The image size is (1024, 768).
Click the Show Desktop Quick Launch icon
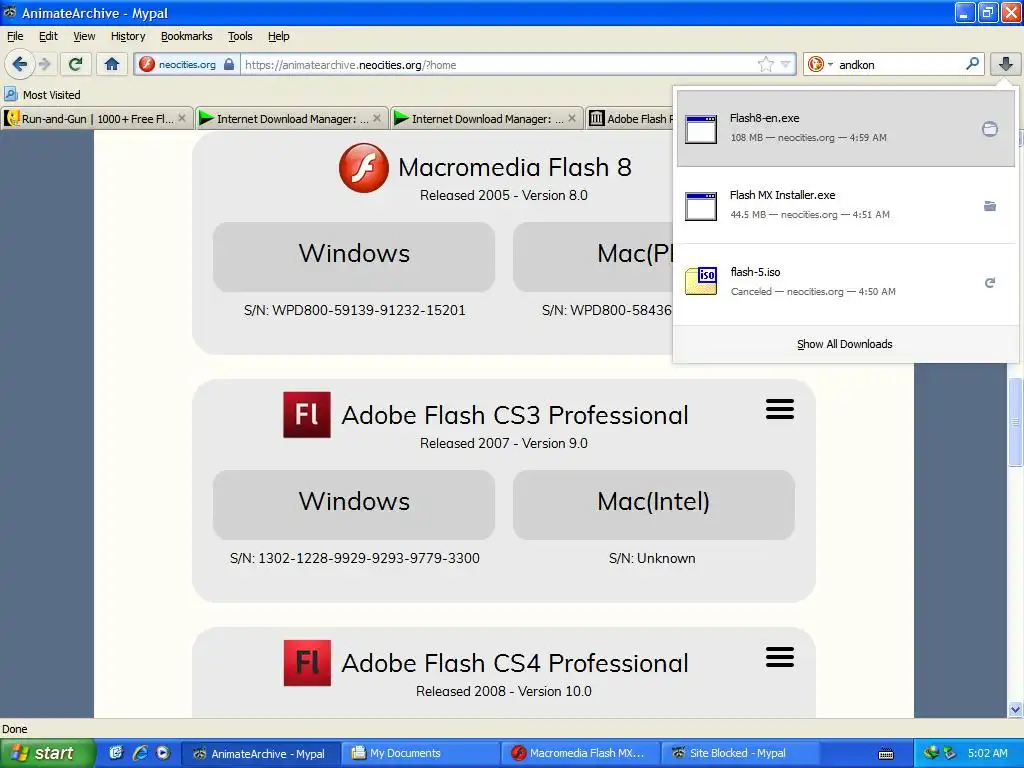tap(116, 753)
